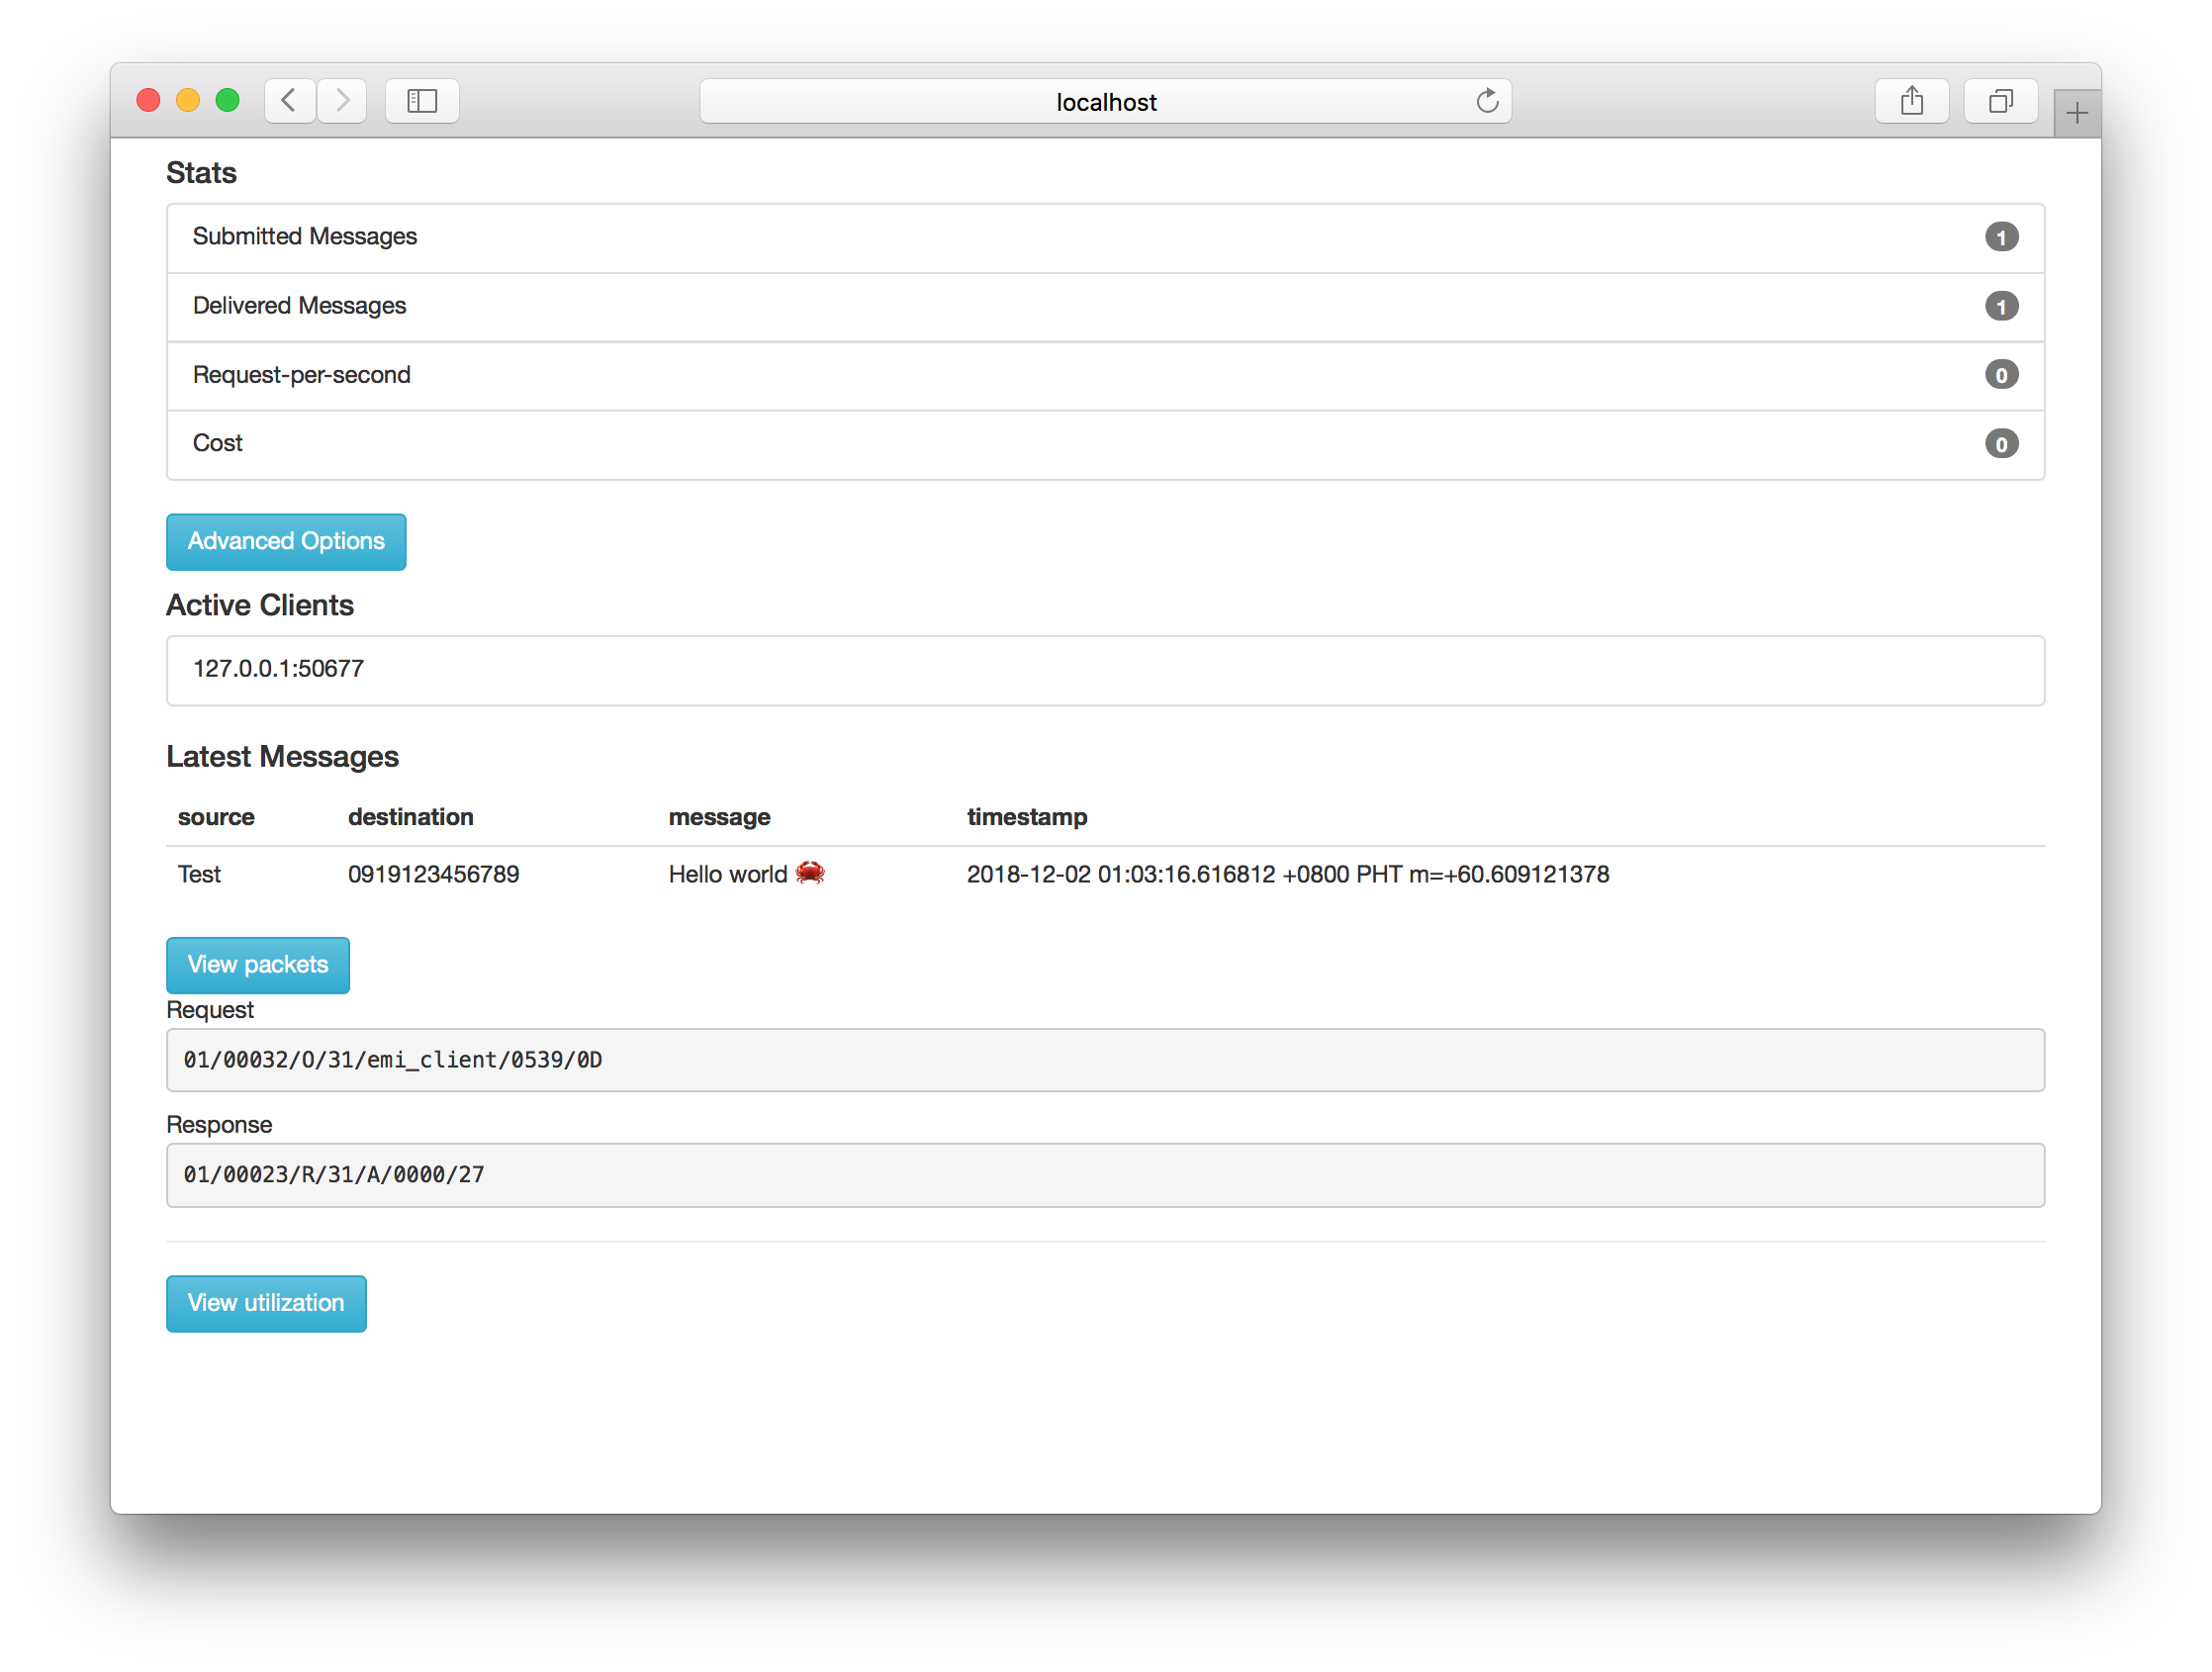Toggle the Safari sidebar icon
The height and width of the screenshot is (1672, 2212).
pos(422,101)
